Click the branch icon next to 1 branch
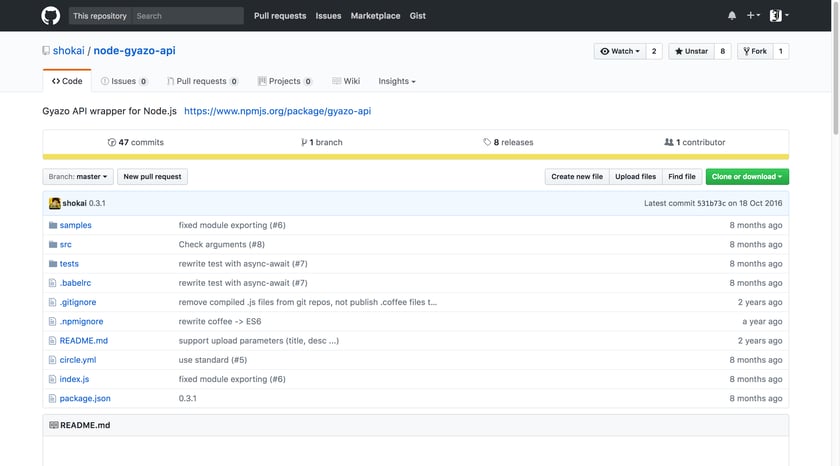The height and width of the screenshot is (466, 840). (304, 142)
